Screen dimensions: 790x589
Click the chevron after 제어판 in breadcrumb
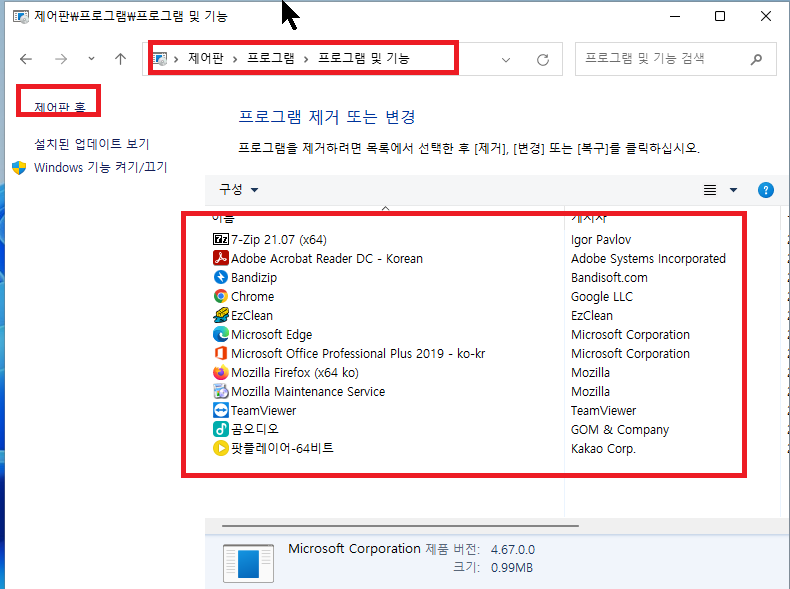click(x=235, y=59)
